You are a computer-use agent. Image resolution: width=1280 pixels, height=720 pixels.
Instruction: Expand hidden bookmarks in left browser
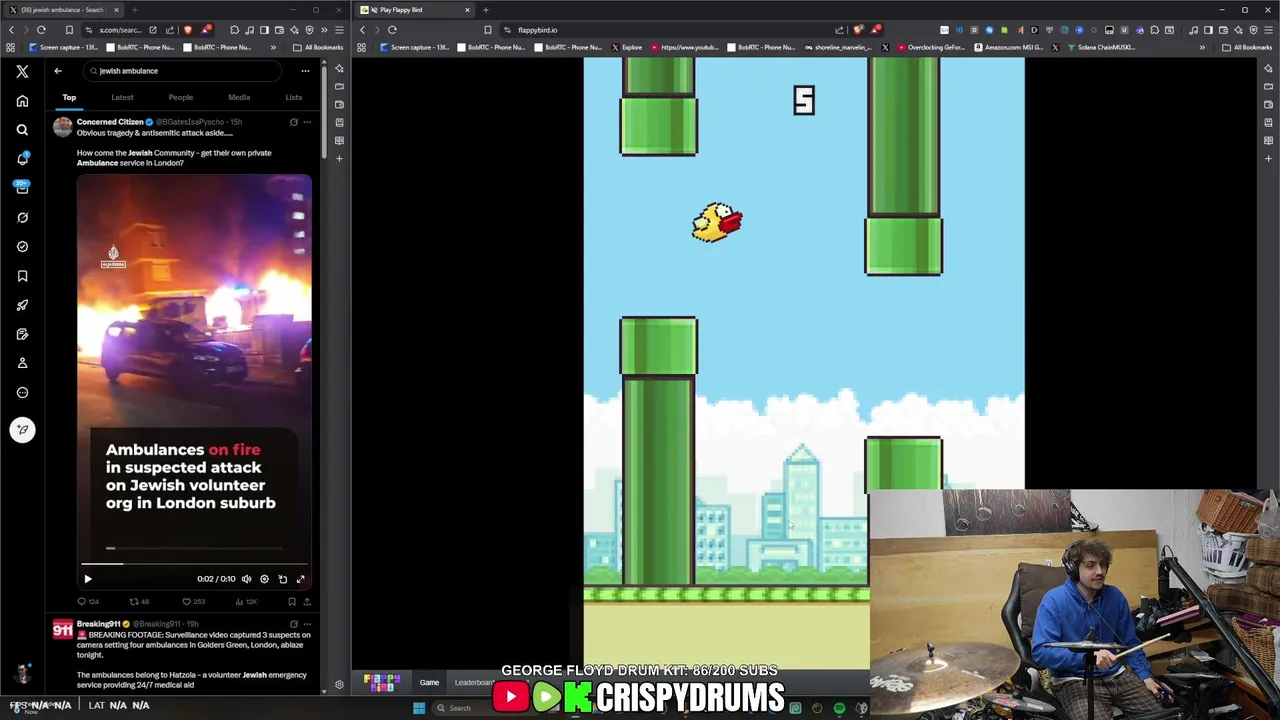click(x=273, y=47)
